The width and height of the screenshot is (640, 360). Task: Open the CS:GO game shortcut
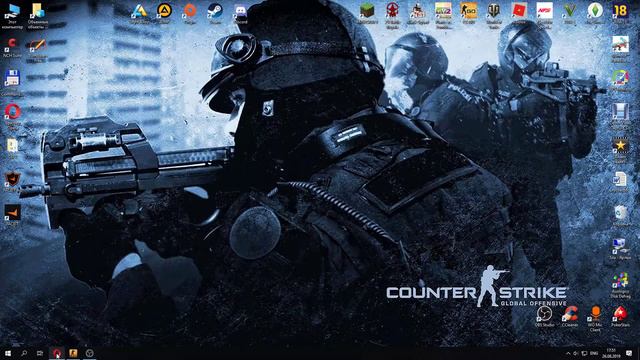[x=469, y=13]
